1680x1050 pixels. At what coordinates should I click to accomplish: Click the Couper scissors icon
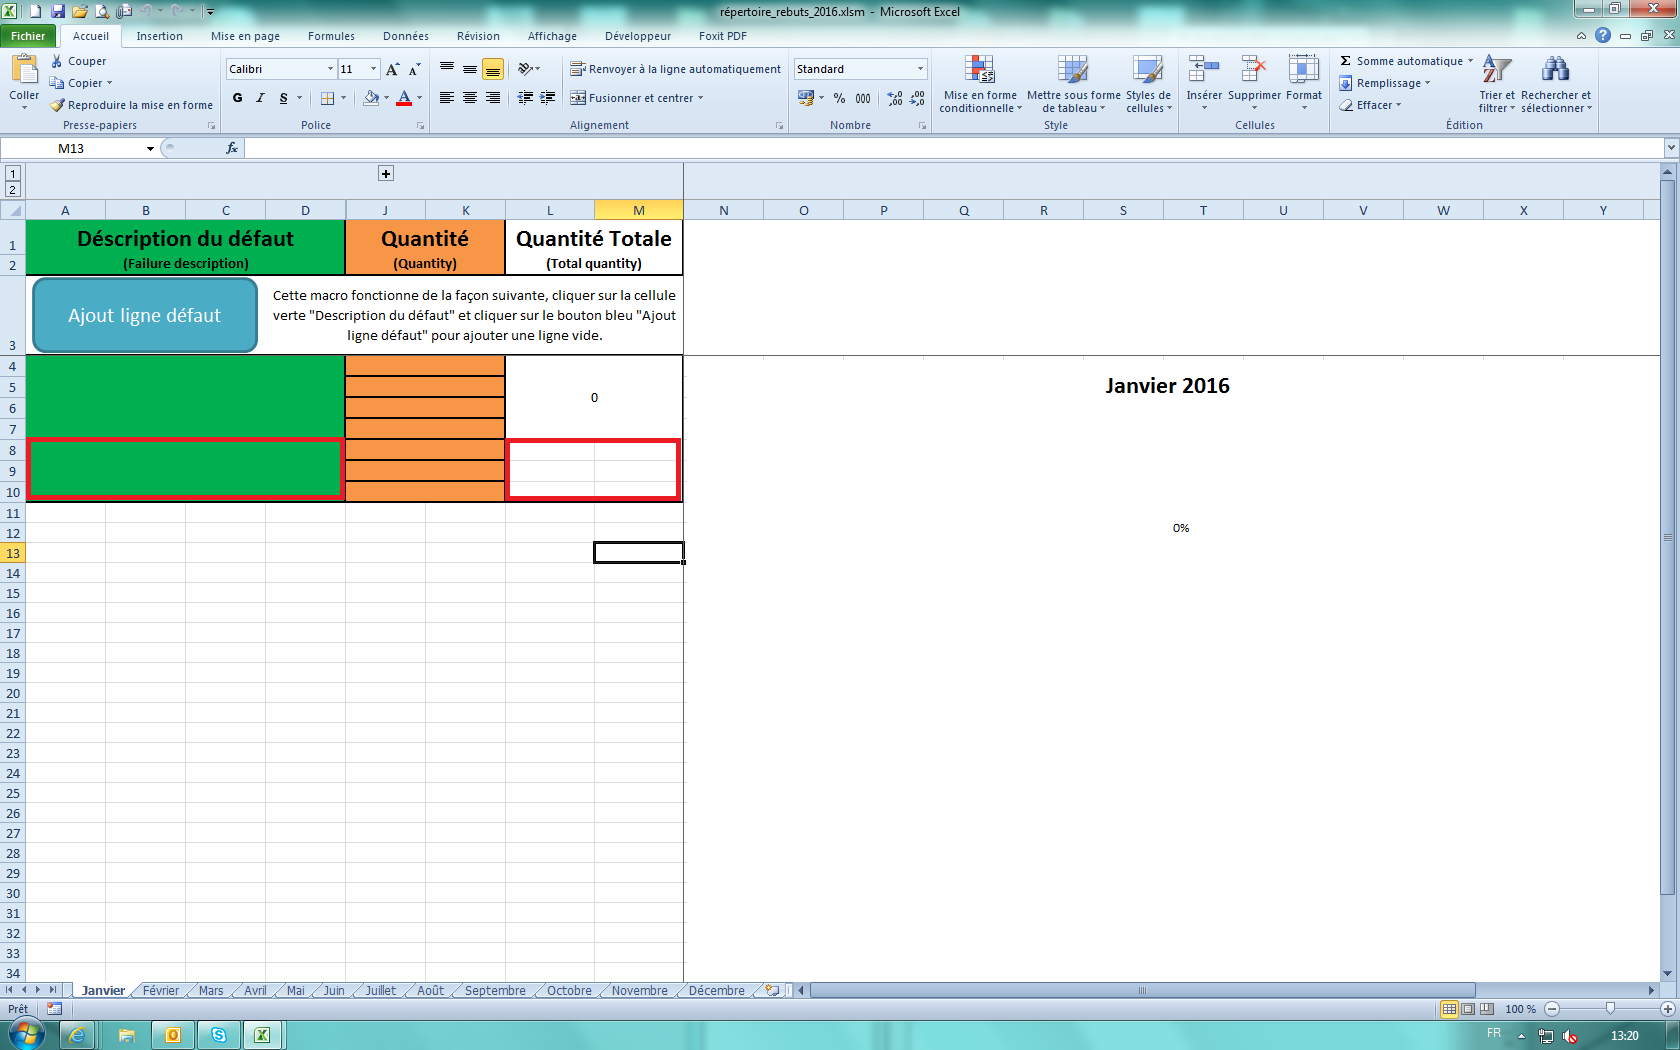point(57,61)
